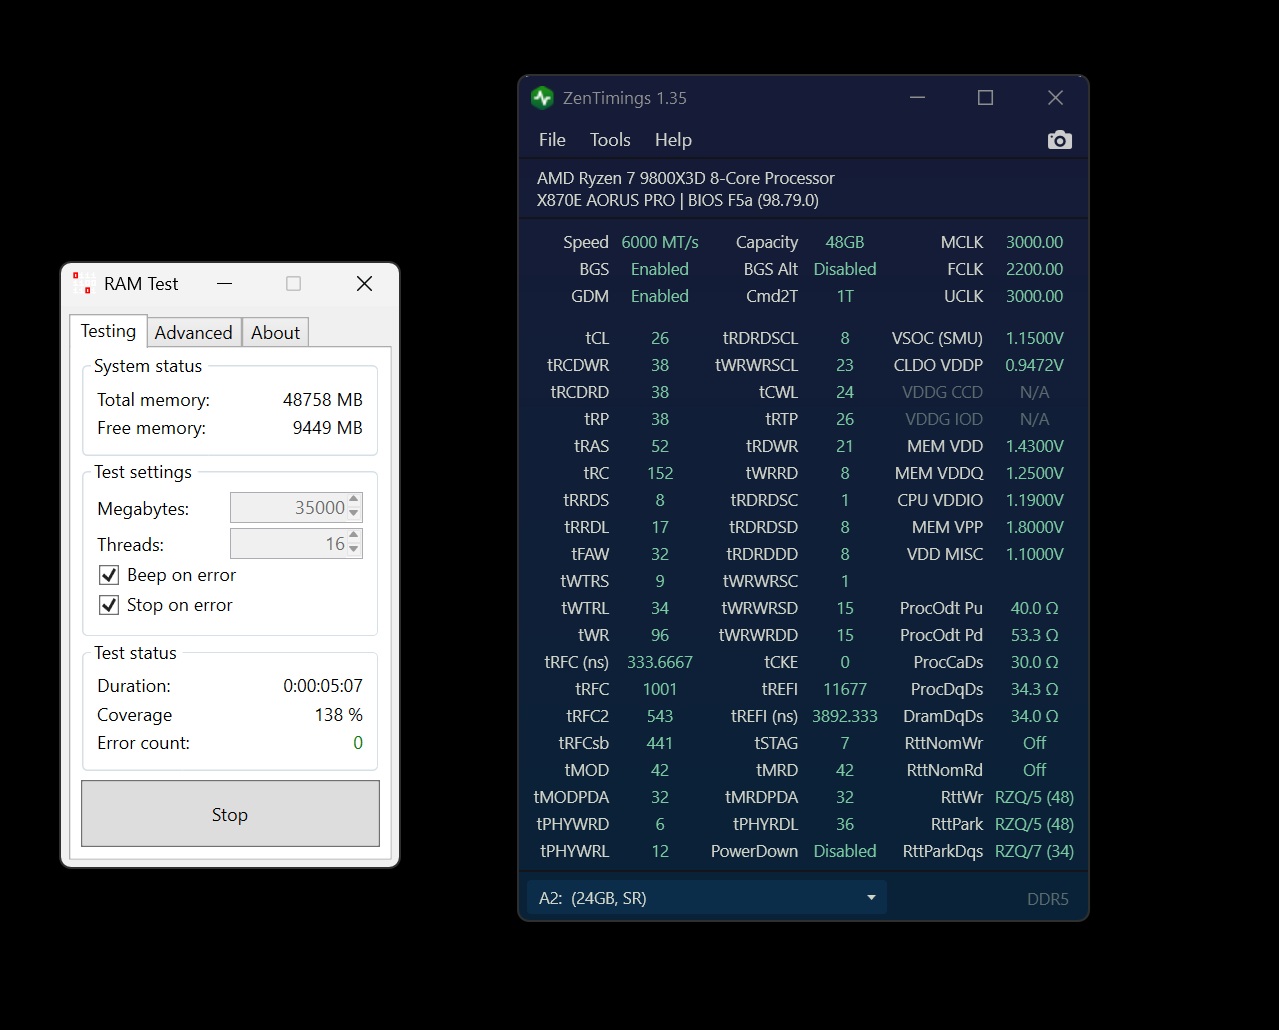The image size is (1279, 1030).
Task: Take screenshot with ZenTimings camera icon
Action: 1059,140
